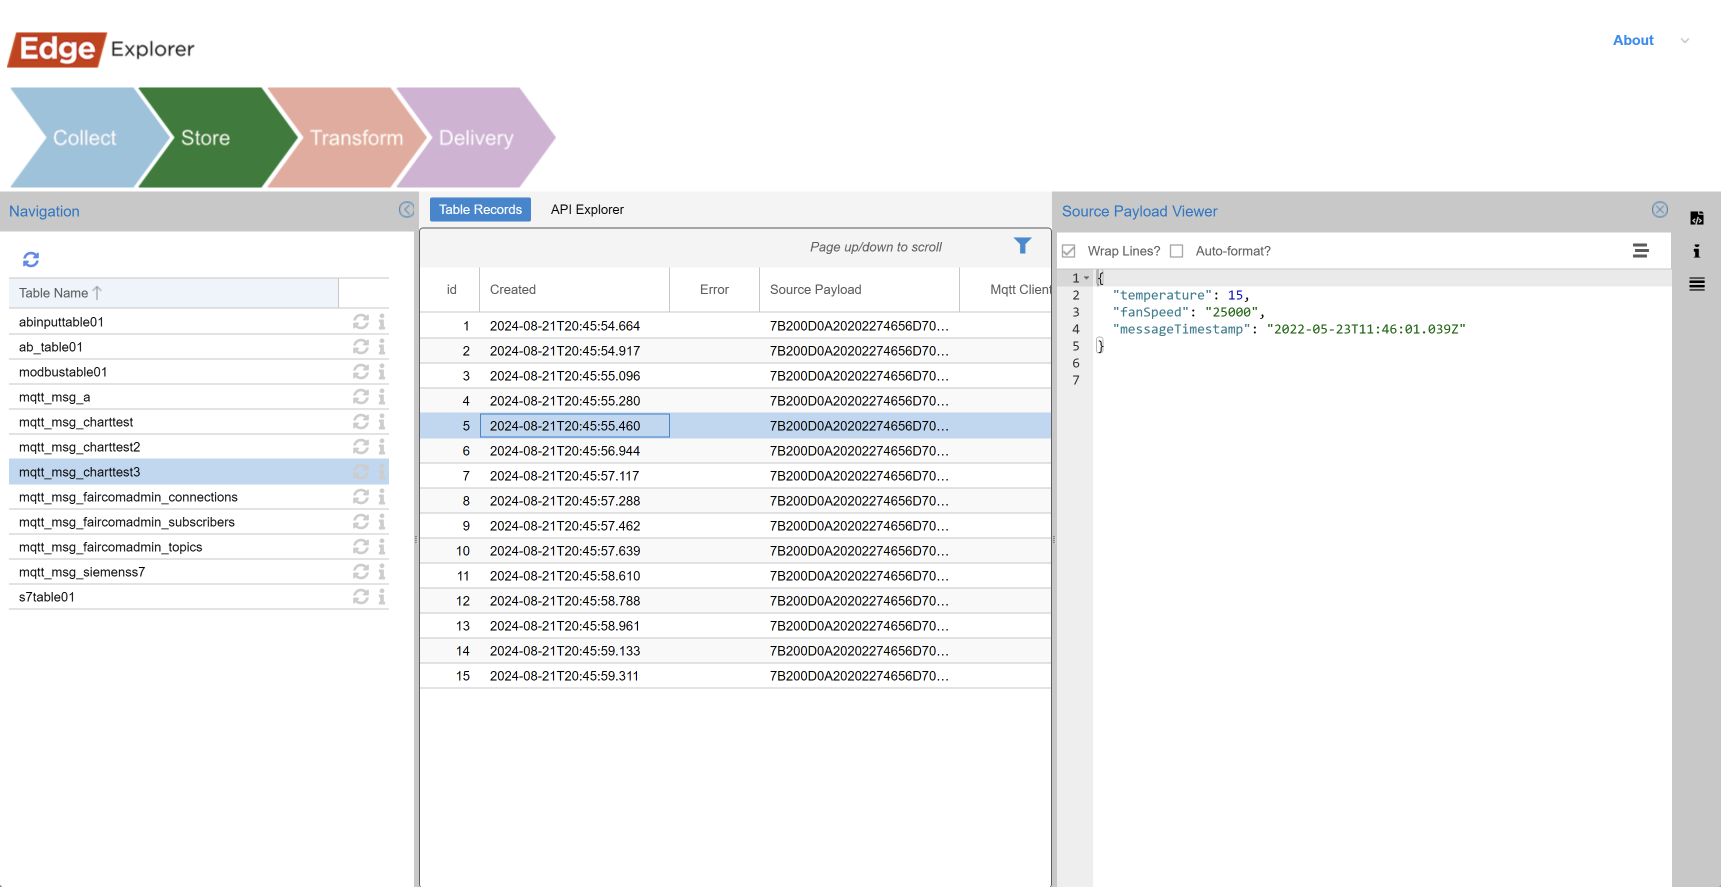
Task: Collapse JSON fold arrow on line 1
Action: pos(1087,278)
